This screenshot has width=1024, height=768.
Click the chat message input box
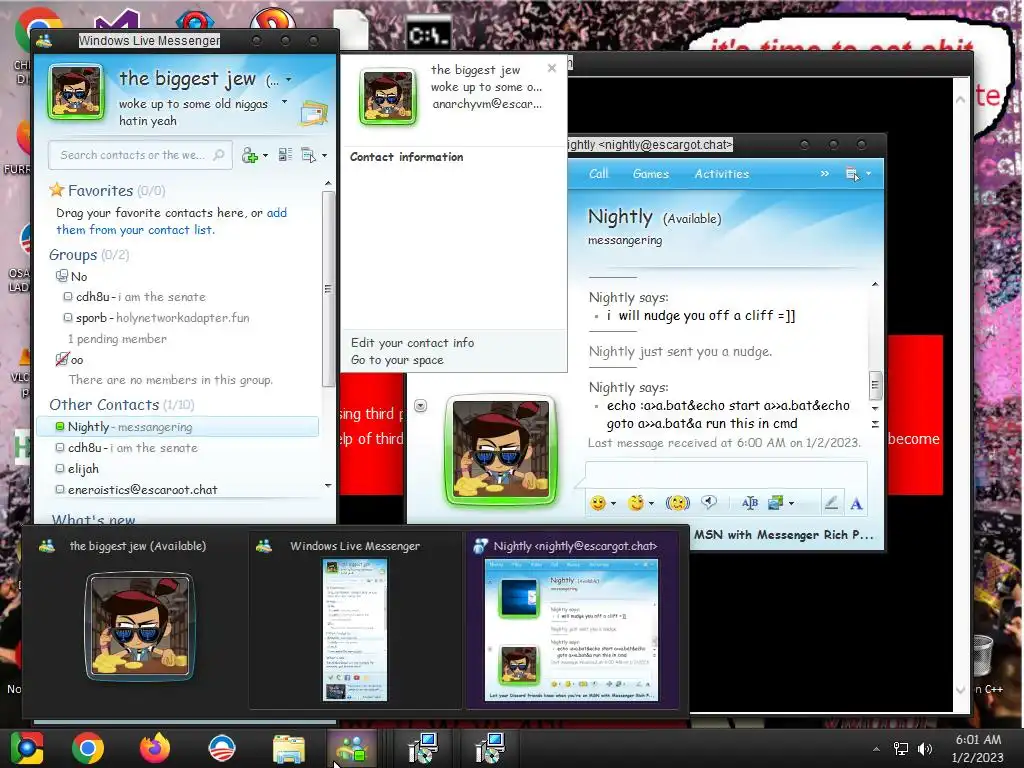click(726, 473)
